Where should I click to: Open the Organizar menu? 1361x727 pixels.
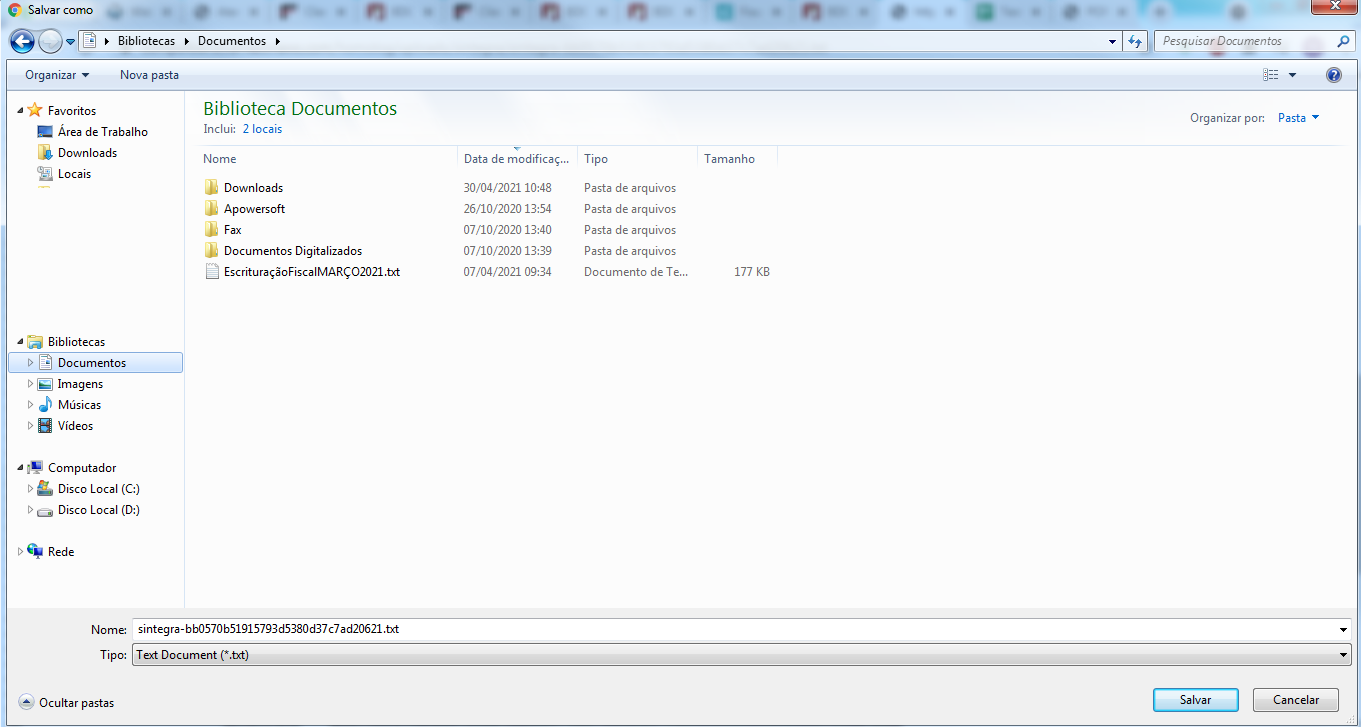point(57,75)
